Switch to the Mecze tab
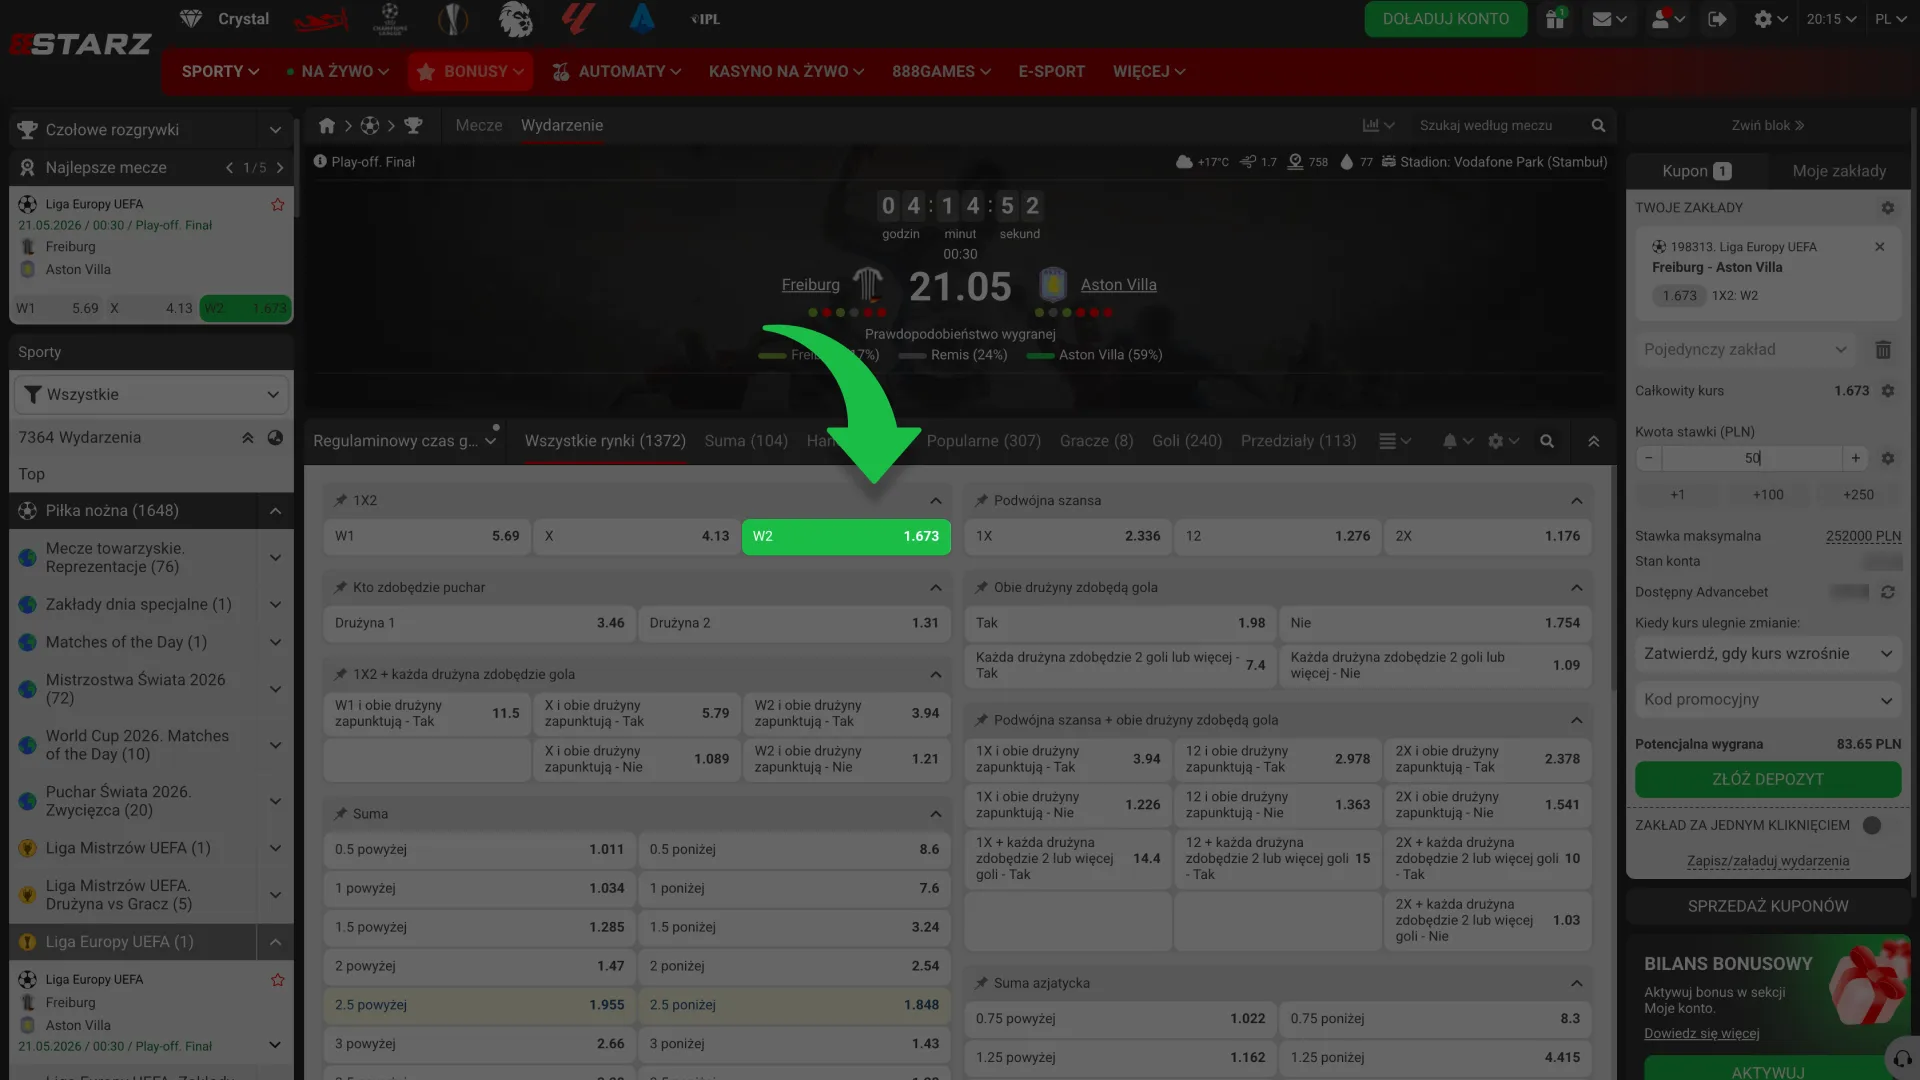This screenshot has height=1080, width=1920. (x=479, y=126)
